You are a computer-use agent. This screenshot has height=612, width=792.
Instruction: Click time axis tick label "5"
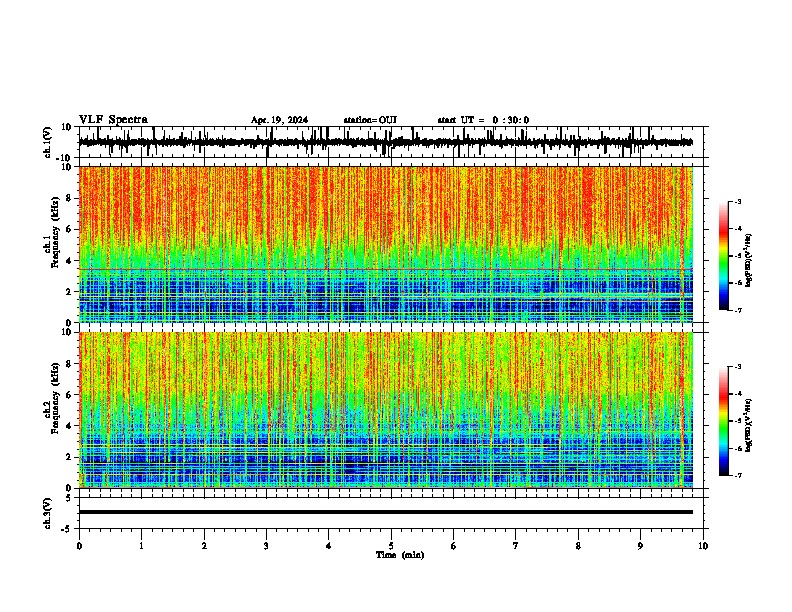391,546
